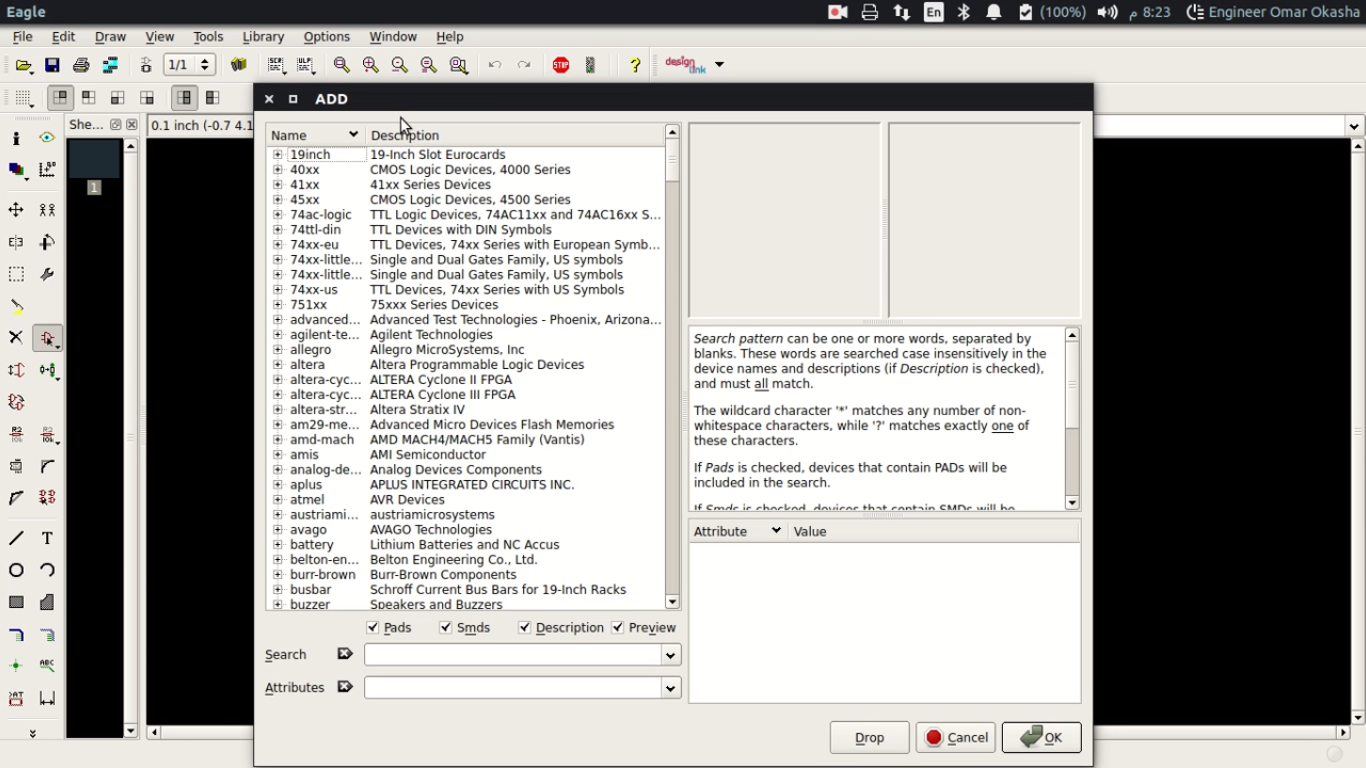The width and height of the screenshot is (1366, 768).
Task: Open the Use library book icon
Action: pyautogui.click(x=239, y=65)
